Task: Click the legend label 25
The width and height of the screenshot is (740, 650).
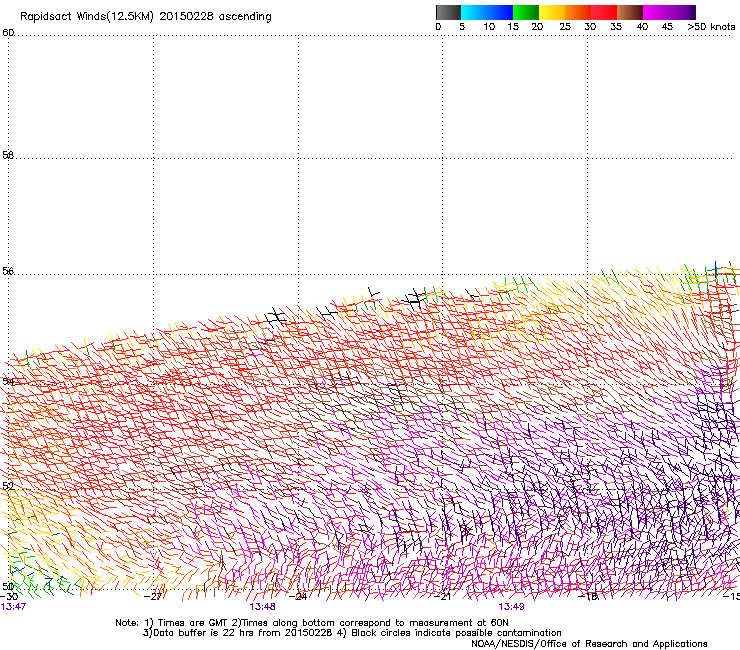Action: coord(565,27)
